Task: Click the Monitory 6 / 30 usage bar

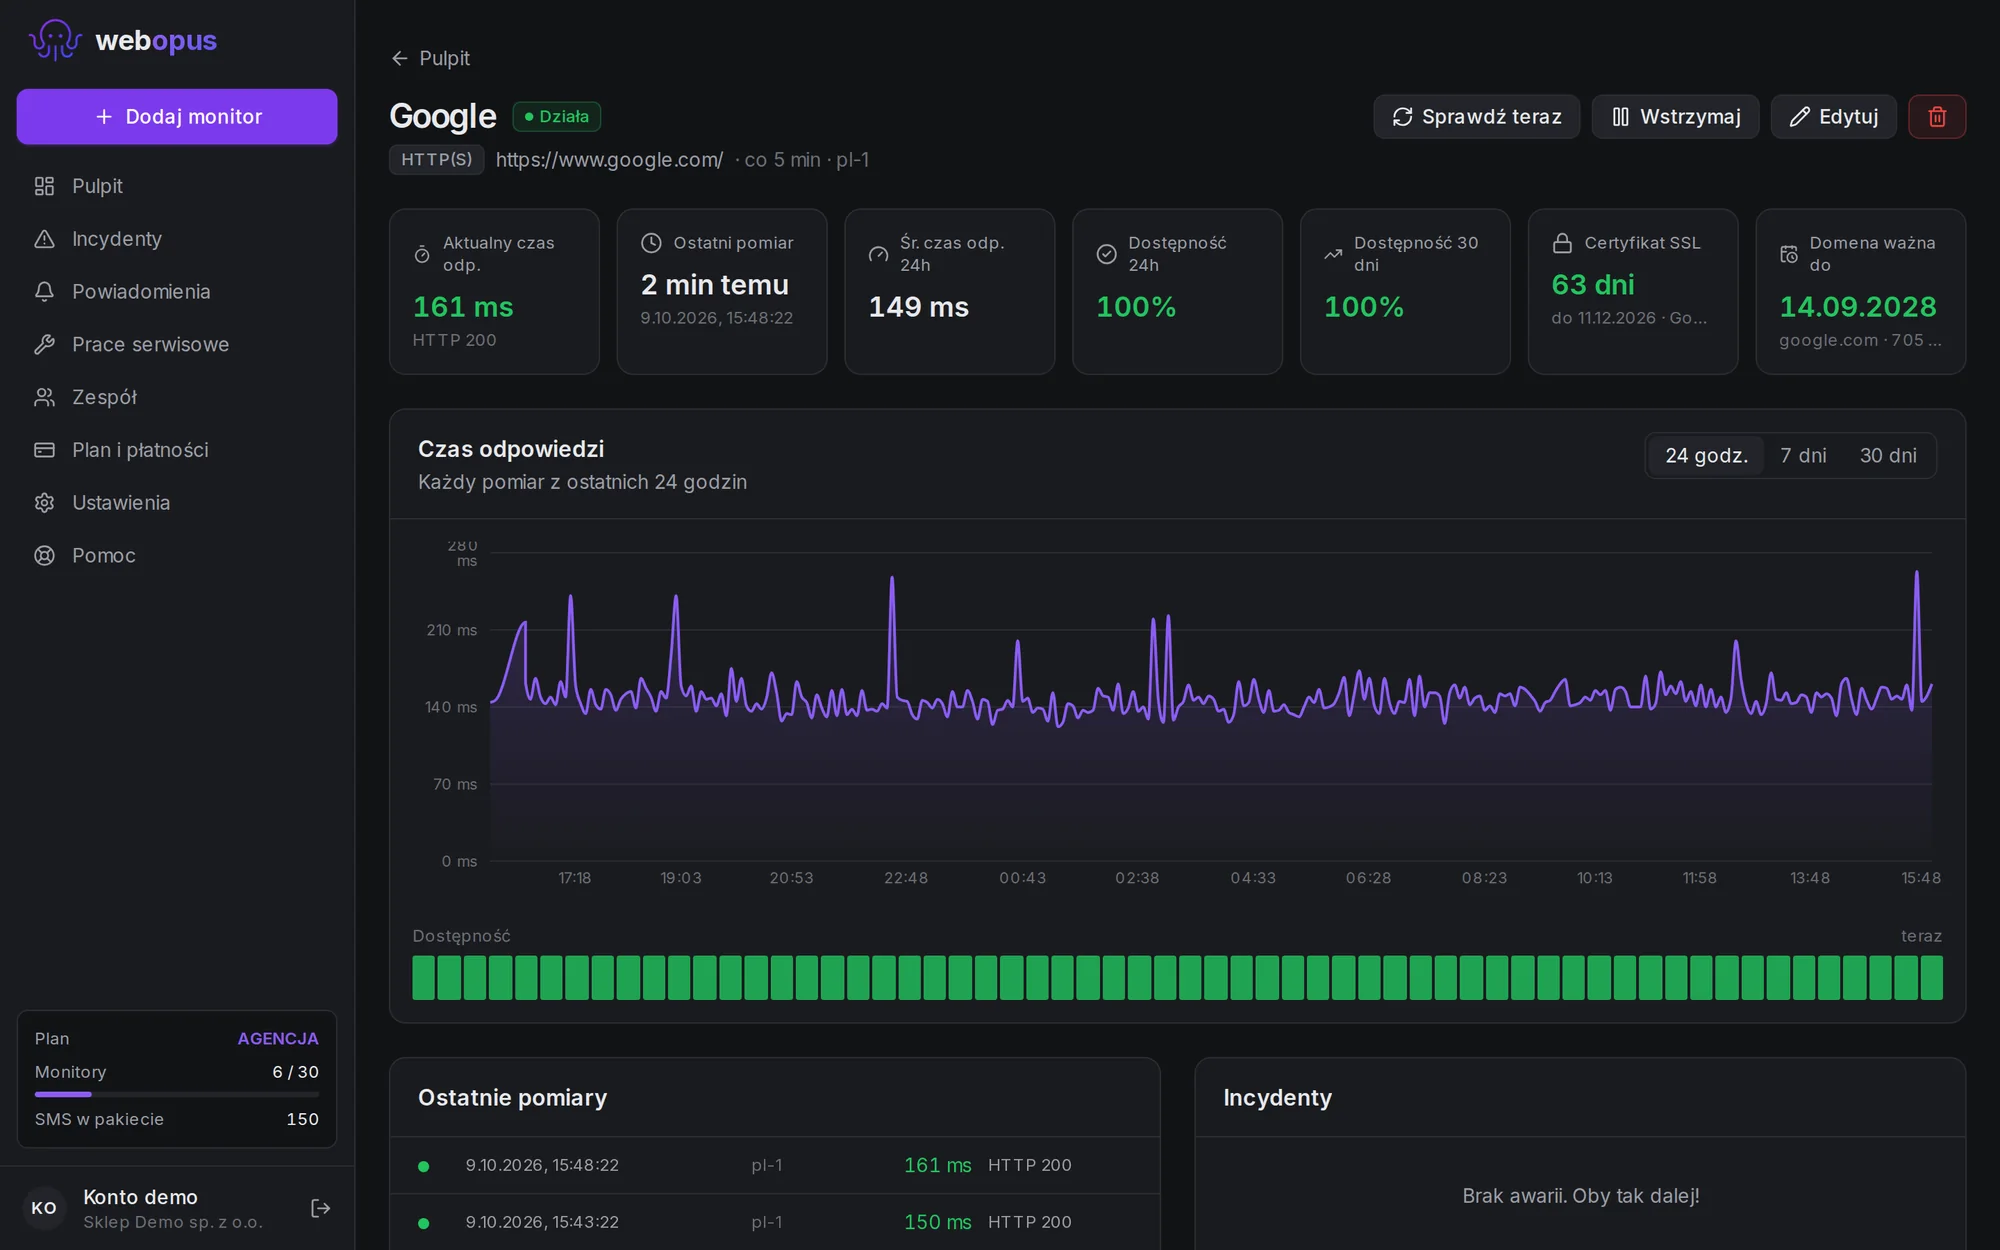Action: (177, 1095)
